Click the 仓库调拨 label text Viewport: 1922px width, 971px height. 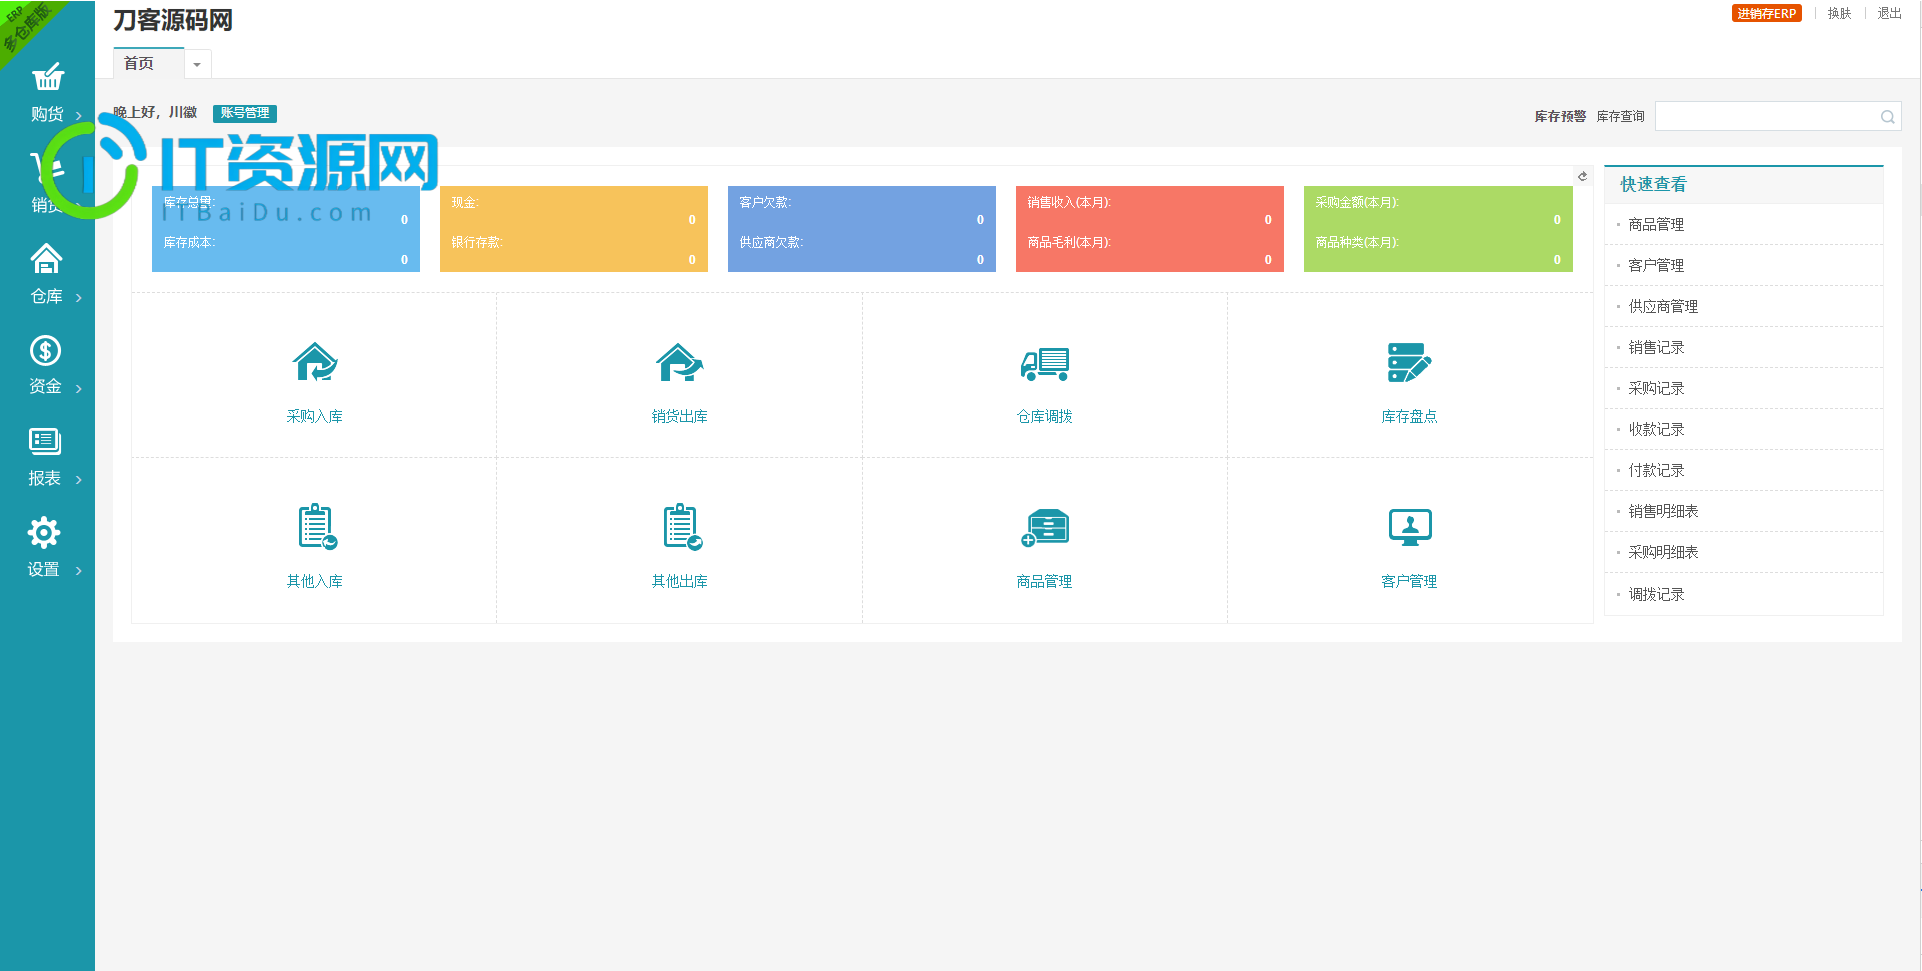pos(1045,416)
